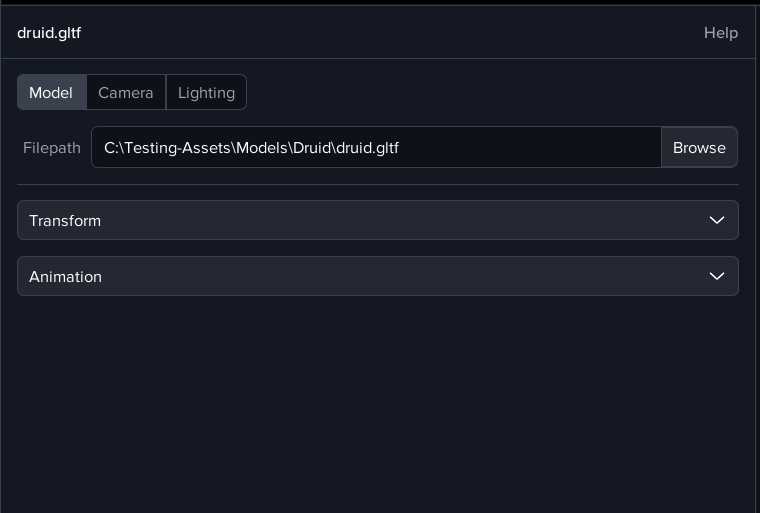Click the empty area below Animation
760x513 pixels.
[x=378, y=400]
